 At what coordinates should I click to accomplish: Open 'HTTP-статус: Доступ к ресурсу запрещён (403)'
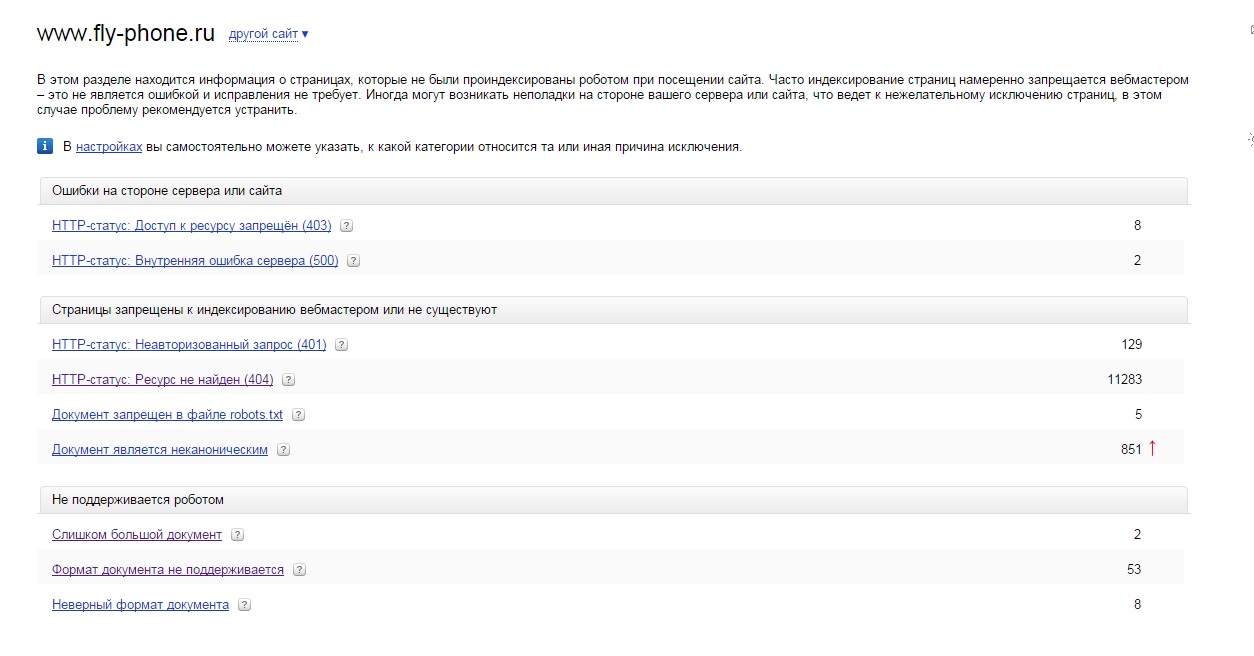tap(192, 226)
